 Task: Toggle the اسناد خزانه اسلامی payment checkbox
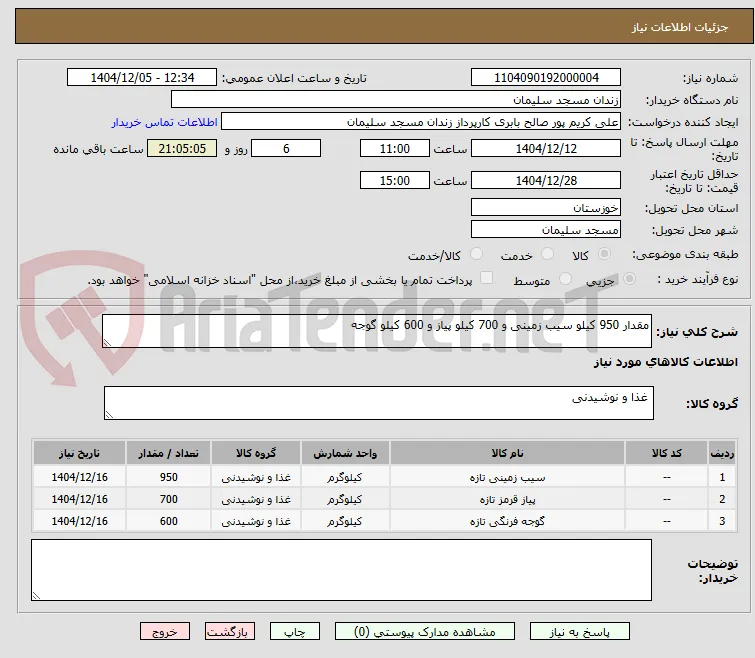click(x=487, y=278)
